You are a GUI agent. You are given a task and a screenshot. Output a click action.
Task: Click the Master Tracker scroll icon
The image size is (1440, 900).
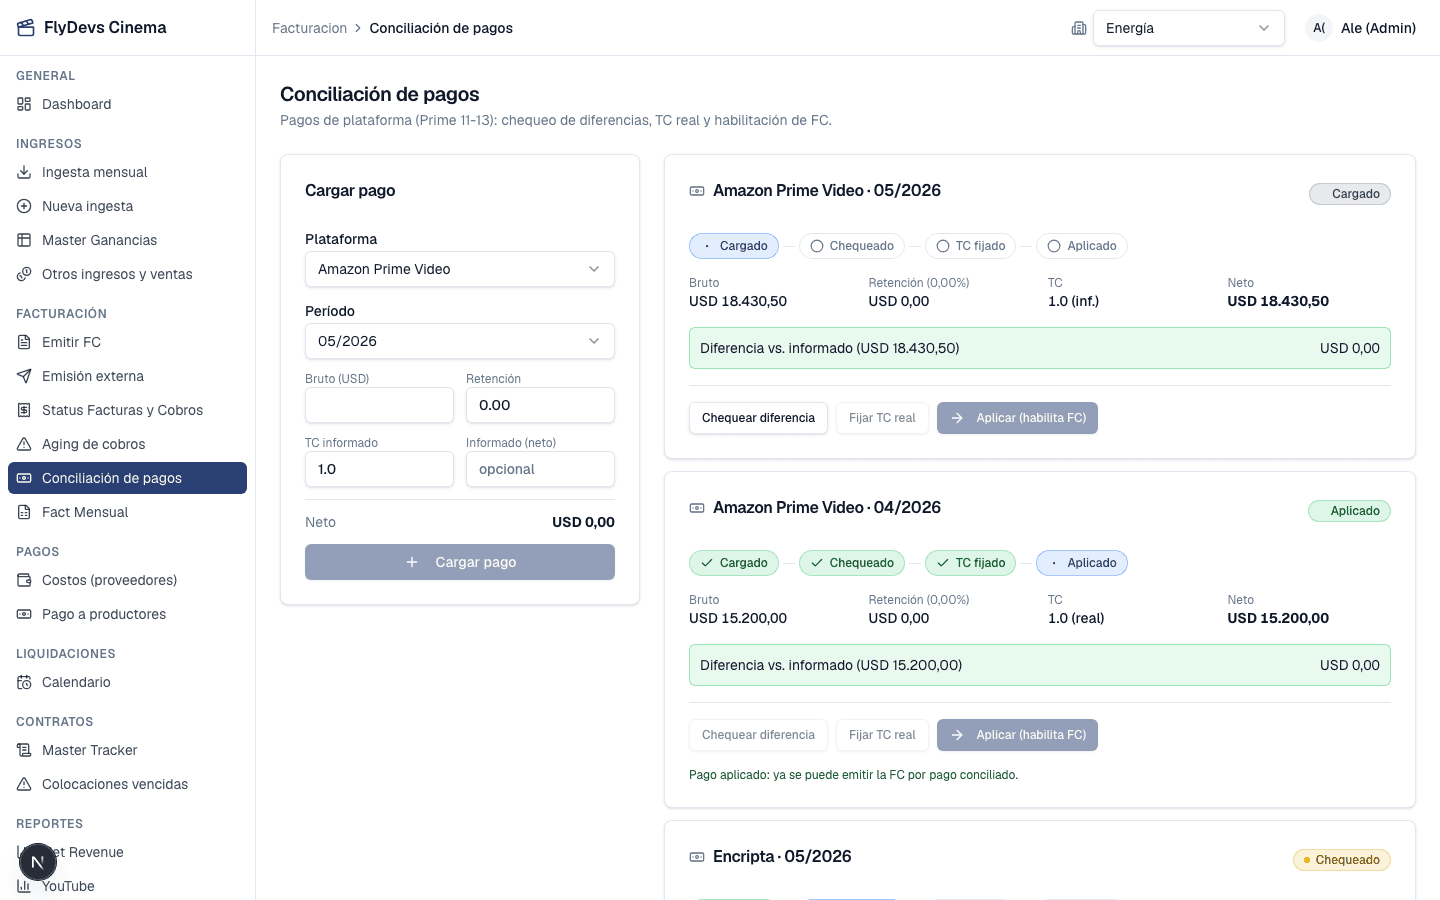(24, 750)
